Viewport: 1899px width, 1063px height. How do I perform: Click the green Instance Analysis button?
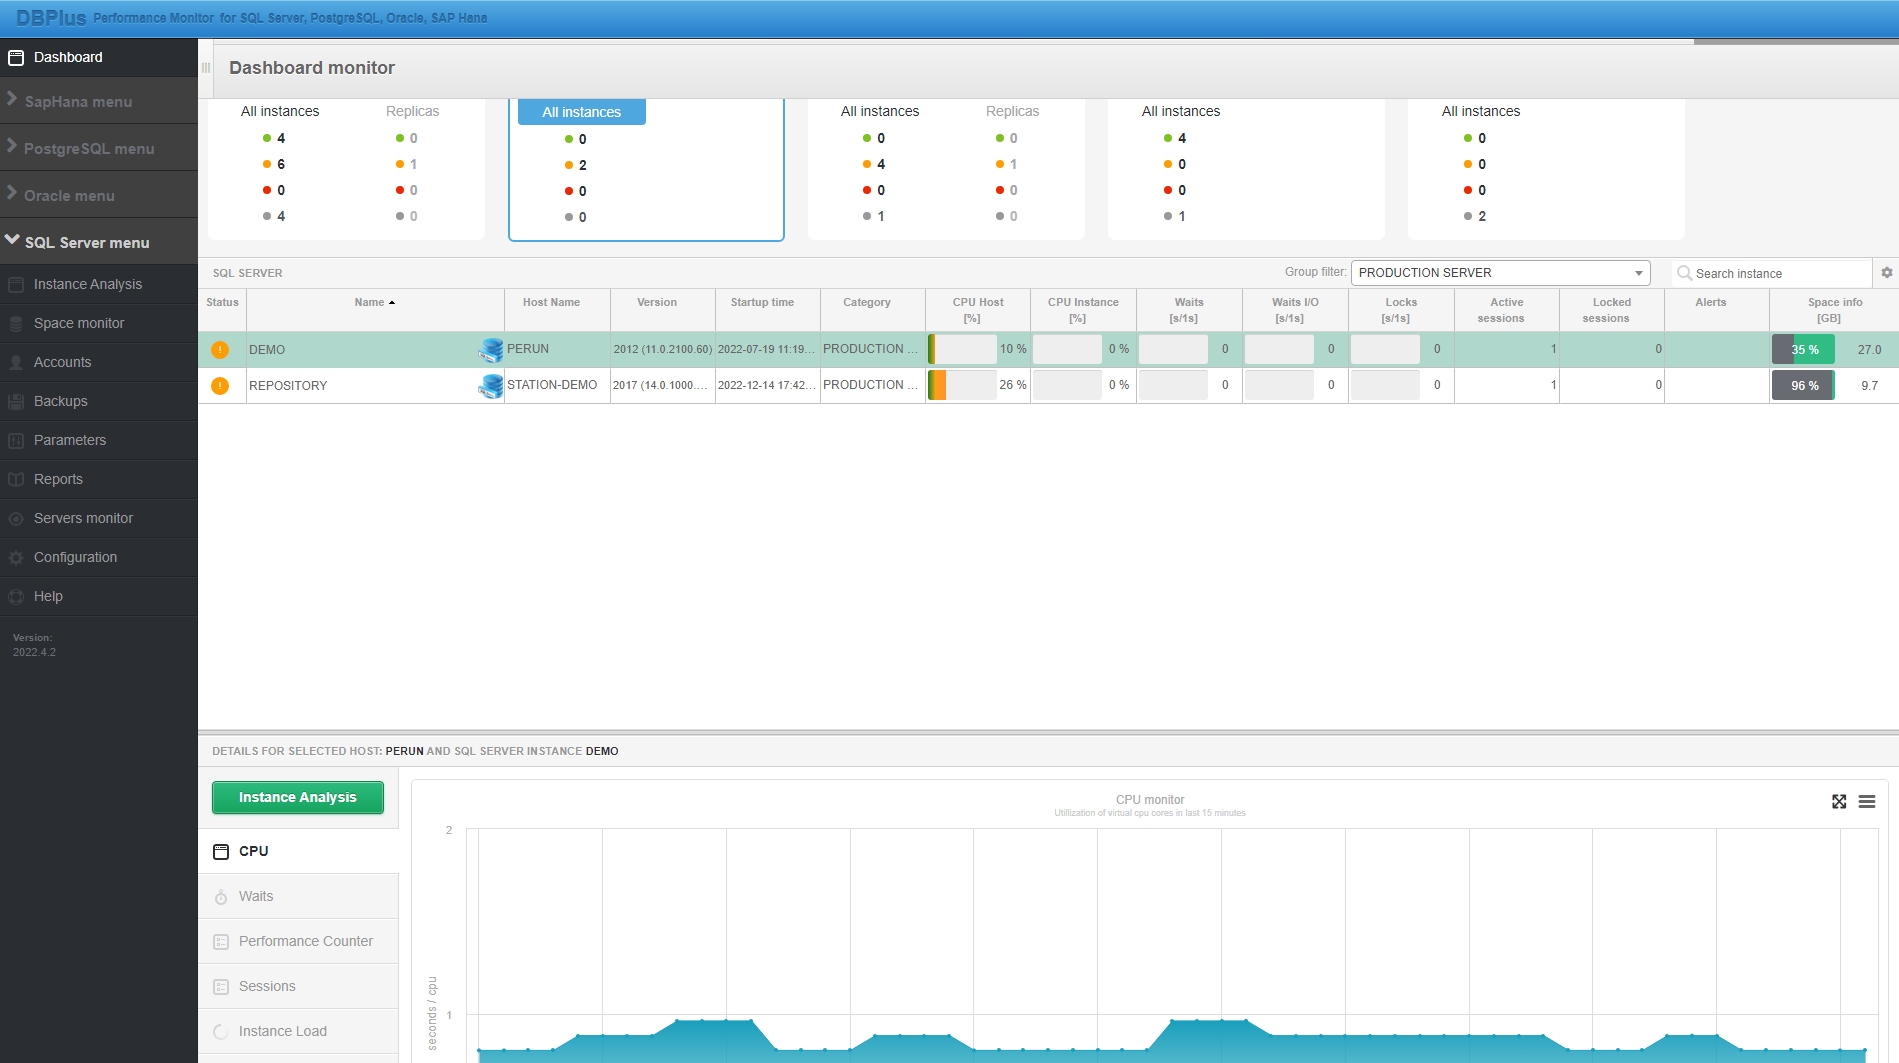[x=297, y=798]
